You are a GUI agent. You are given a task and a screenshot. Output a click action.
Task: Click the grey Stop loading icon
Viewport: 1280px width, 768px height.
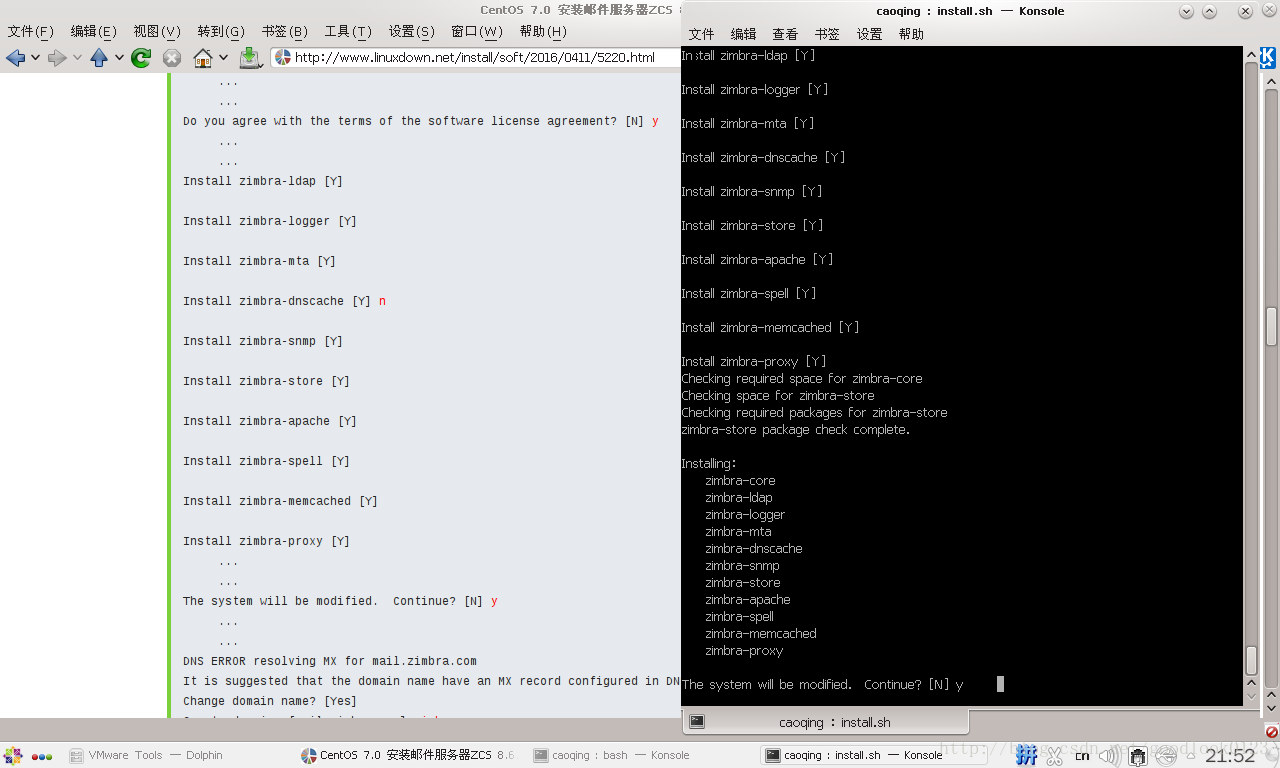(x=172, y=58)
